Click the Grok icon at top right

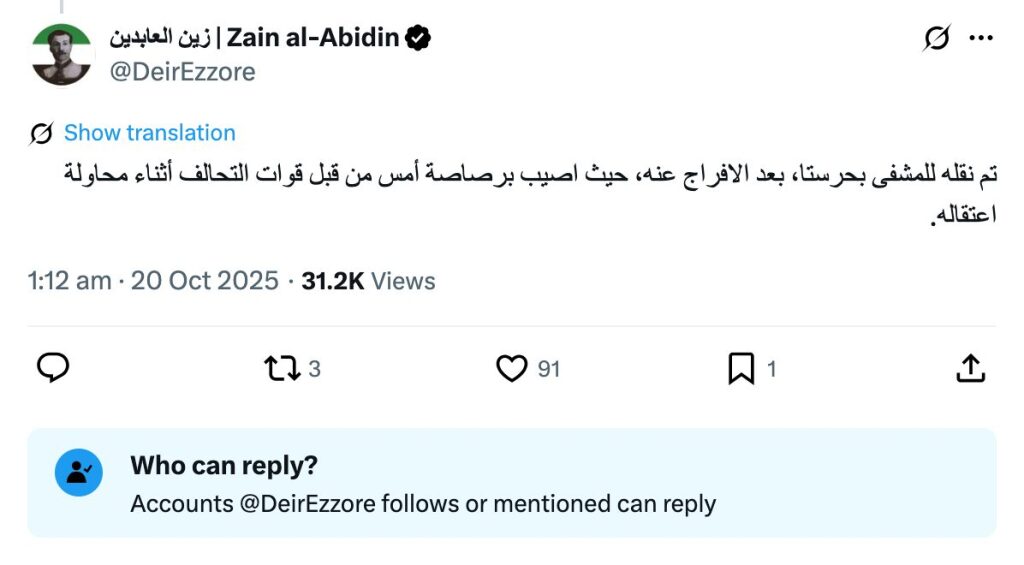(x=936, y=39)
